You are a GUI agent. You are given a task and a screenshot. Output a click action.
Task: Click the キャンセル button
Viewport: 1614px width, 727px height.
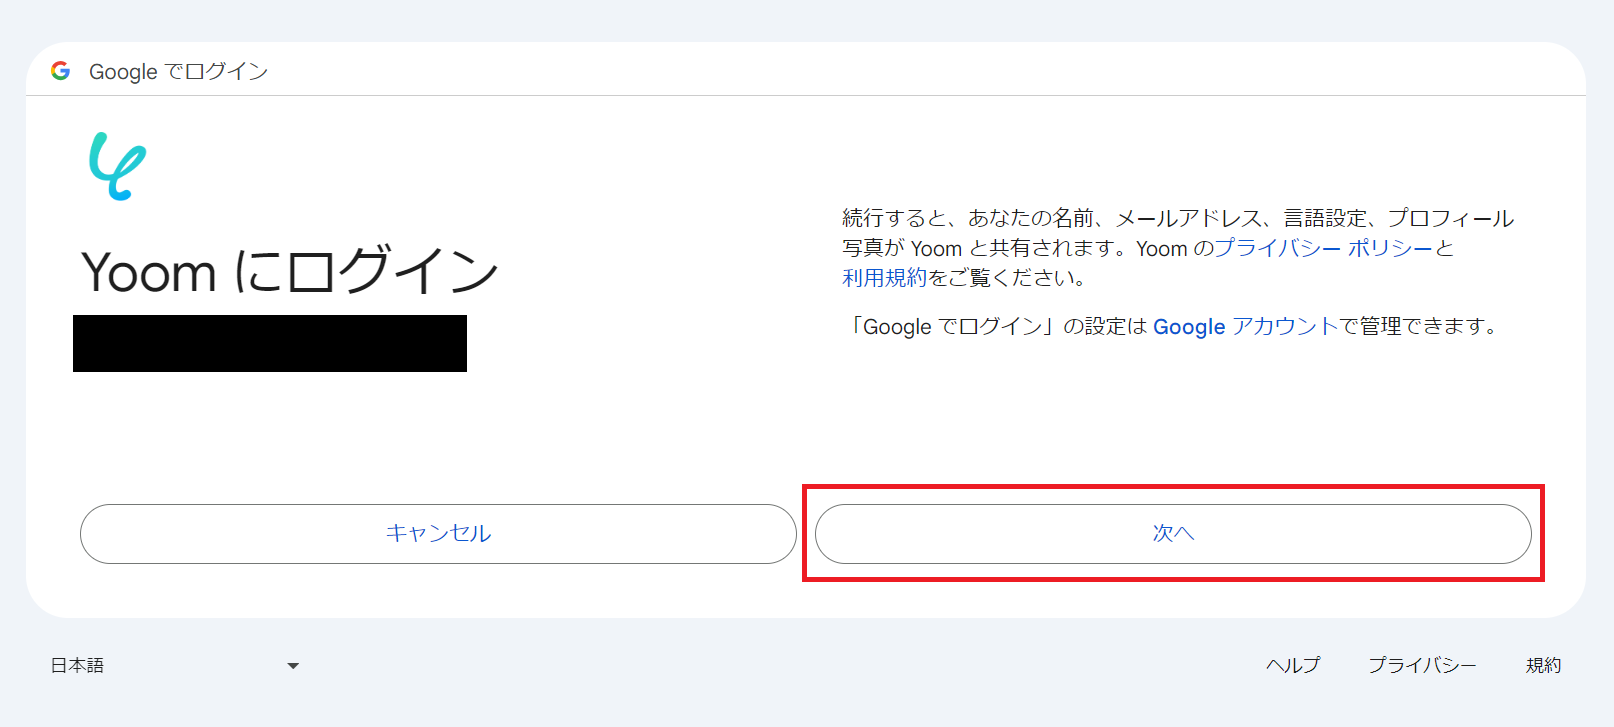click(438, 534)
